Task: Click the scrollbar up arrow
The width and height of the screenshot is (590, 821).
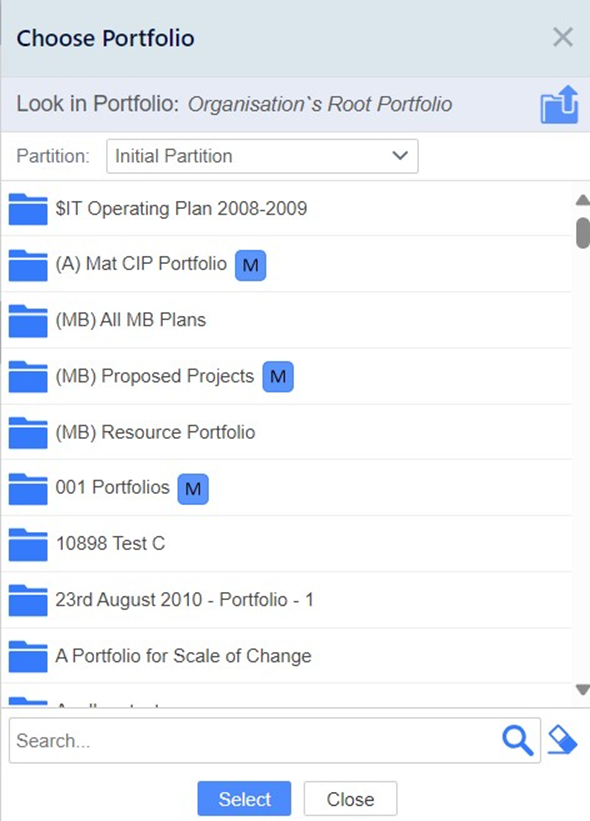Action: (582, 200)
